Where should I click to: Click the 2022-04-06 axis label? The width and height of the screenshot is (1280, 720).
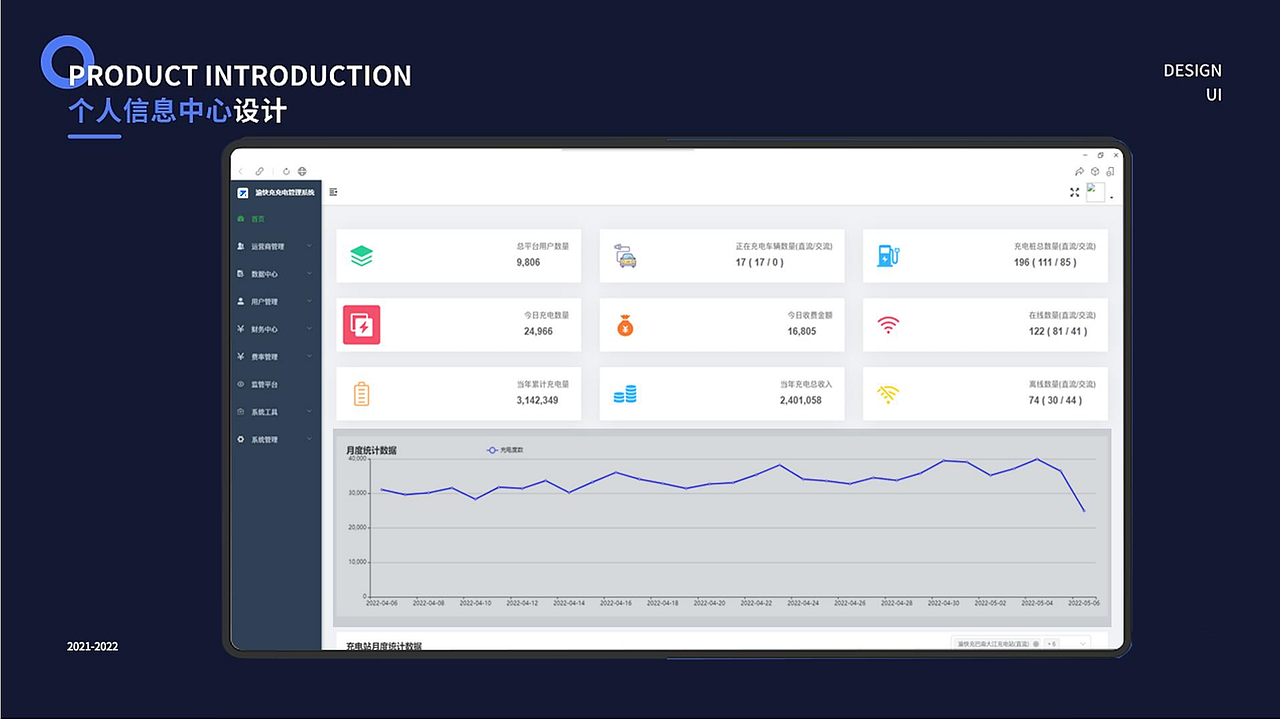tap(381, 603)
